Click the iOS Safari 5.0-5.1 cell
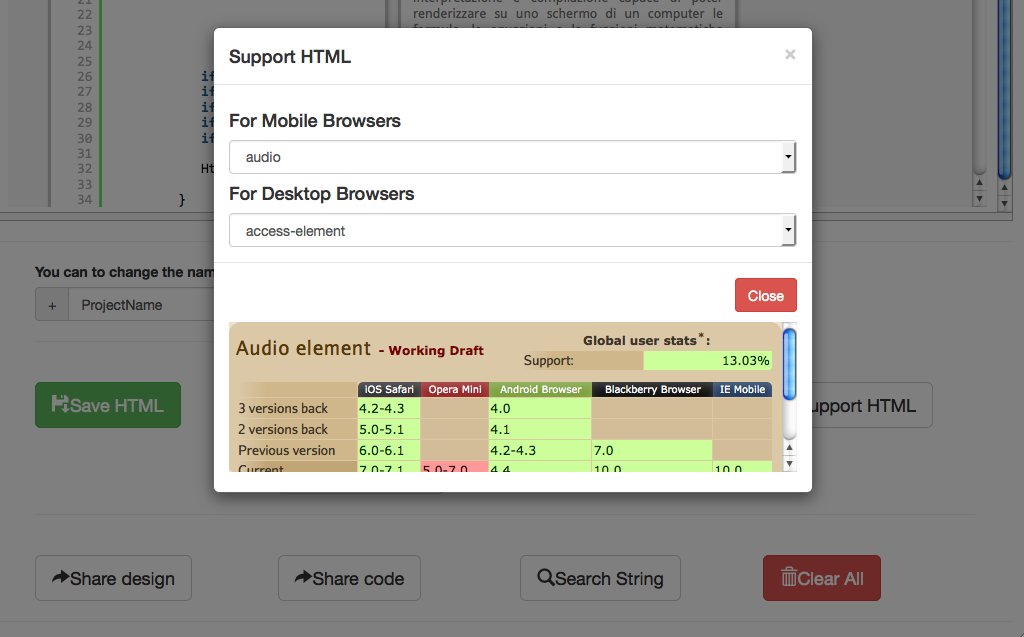This screenshot has width=1024, height=637. coord(389,429)
